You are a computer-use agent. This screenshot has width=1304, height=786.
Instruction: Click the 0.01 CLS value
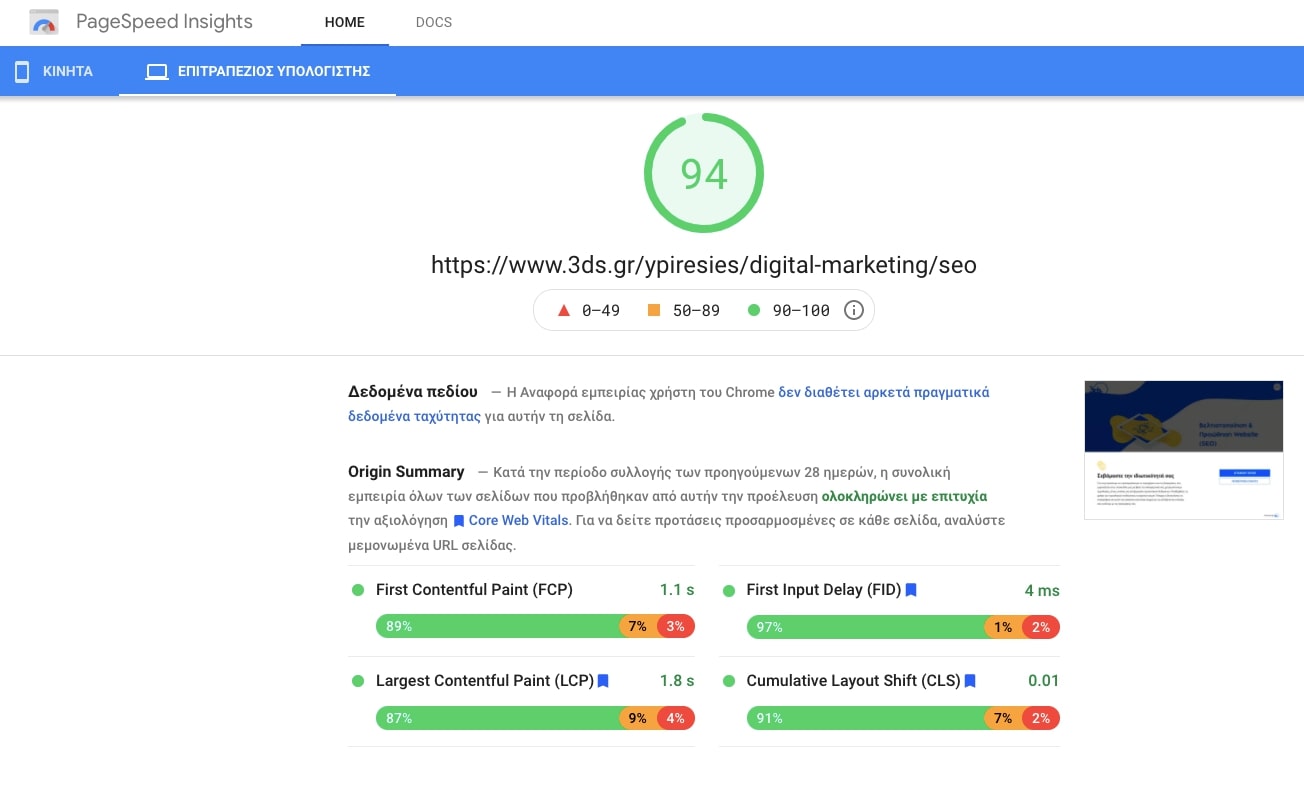(1043, 681)
